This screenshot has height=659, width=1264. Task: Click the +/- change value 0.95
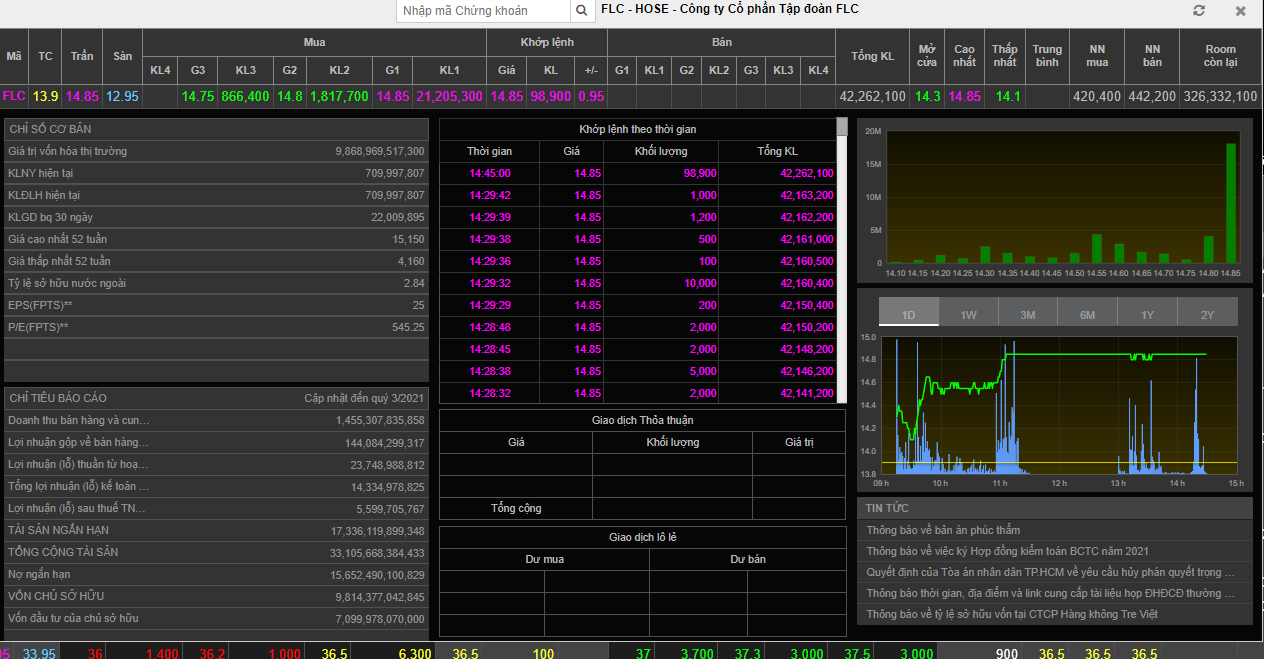tap(591, 97)
